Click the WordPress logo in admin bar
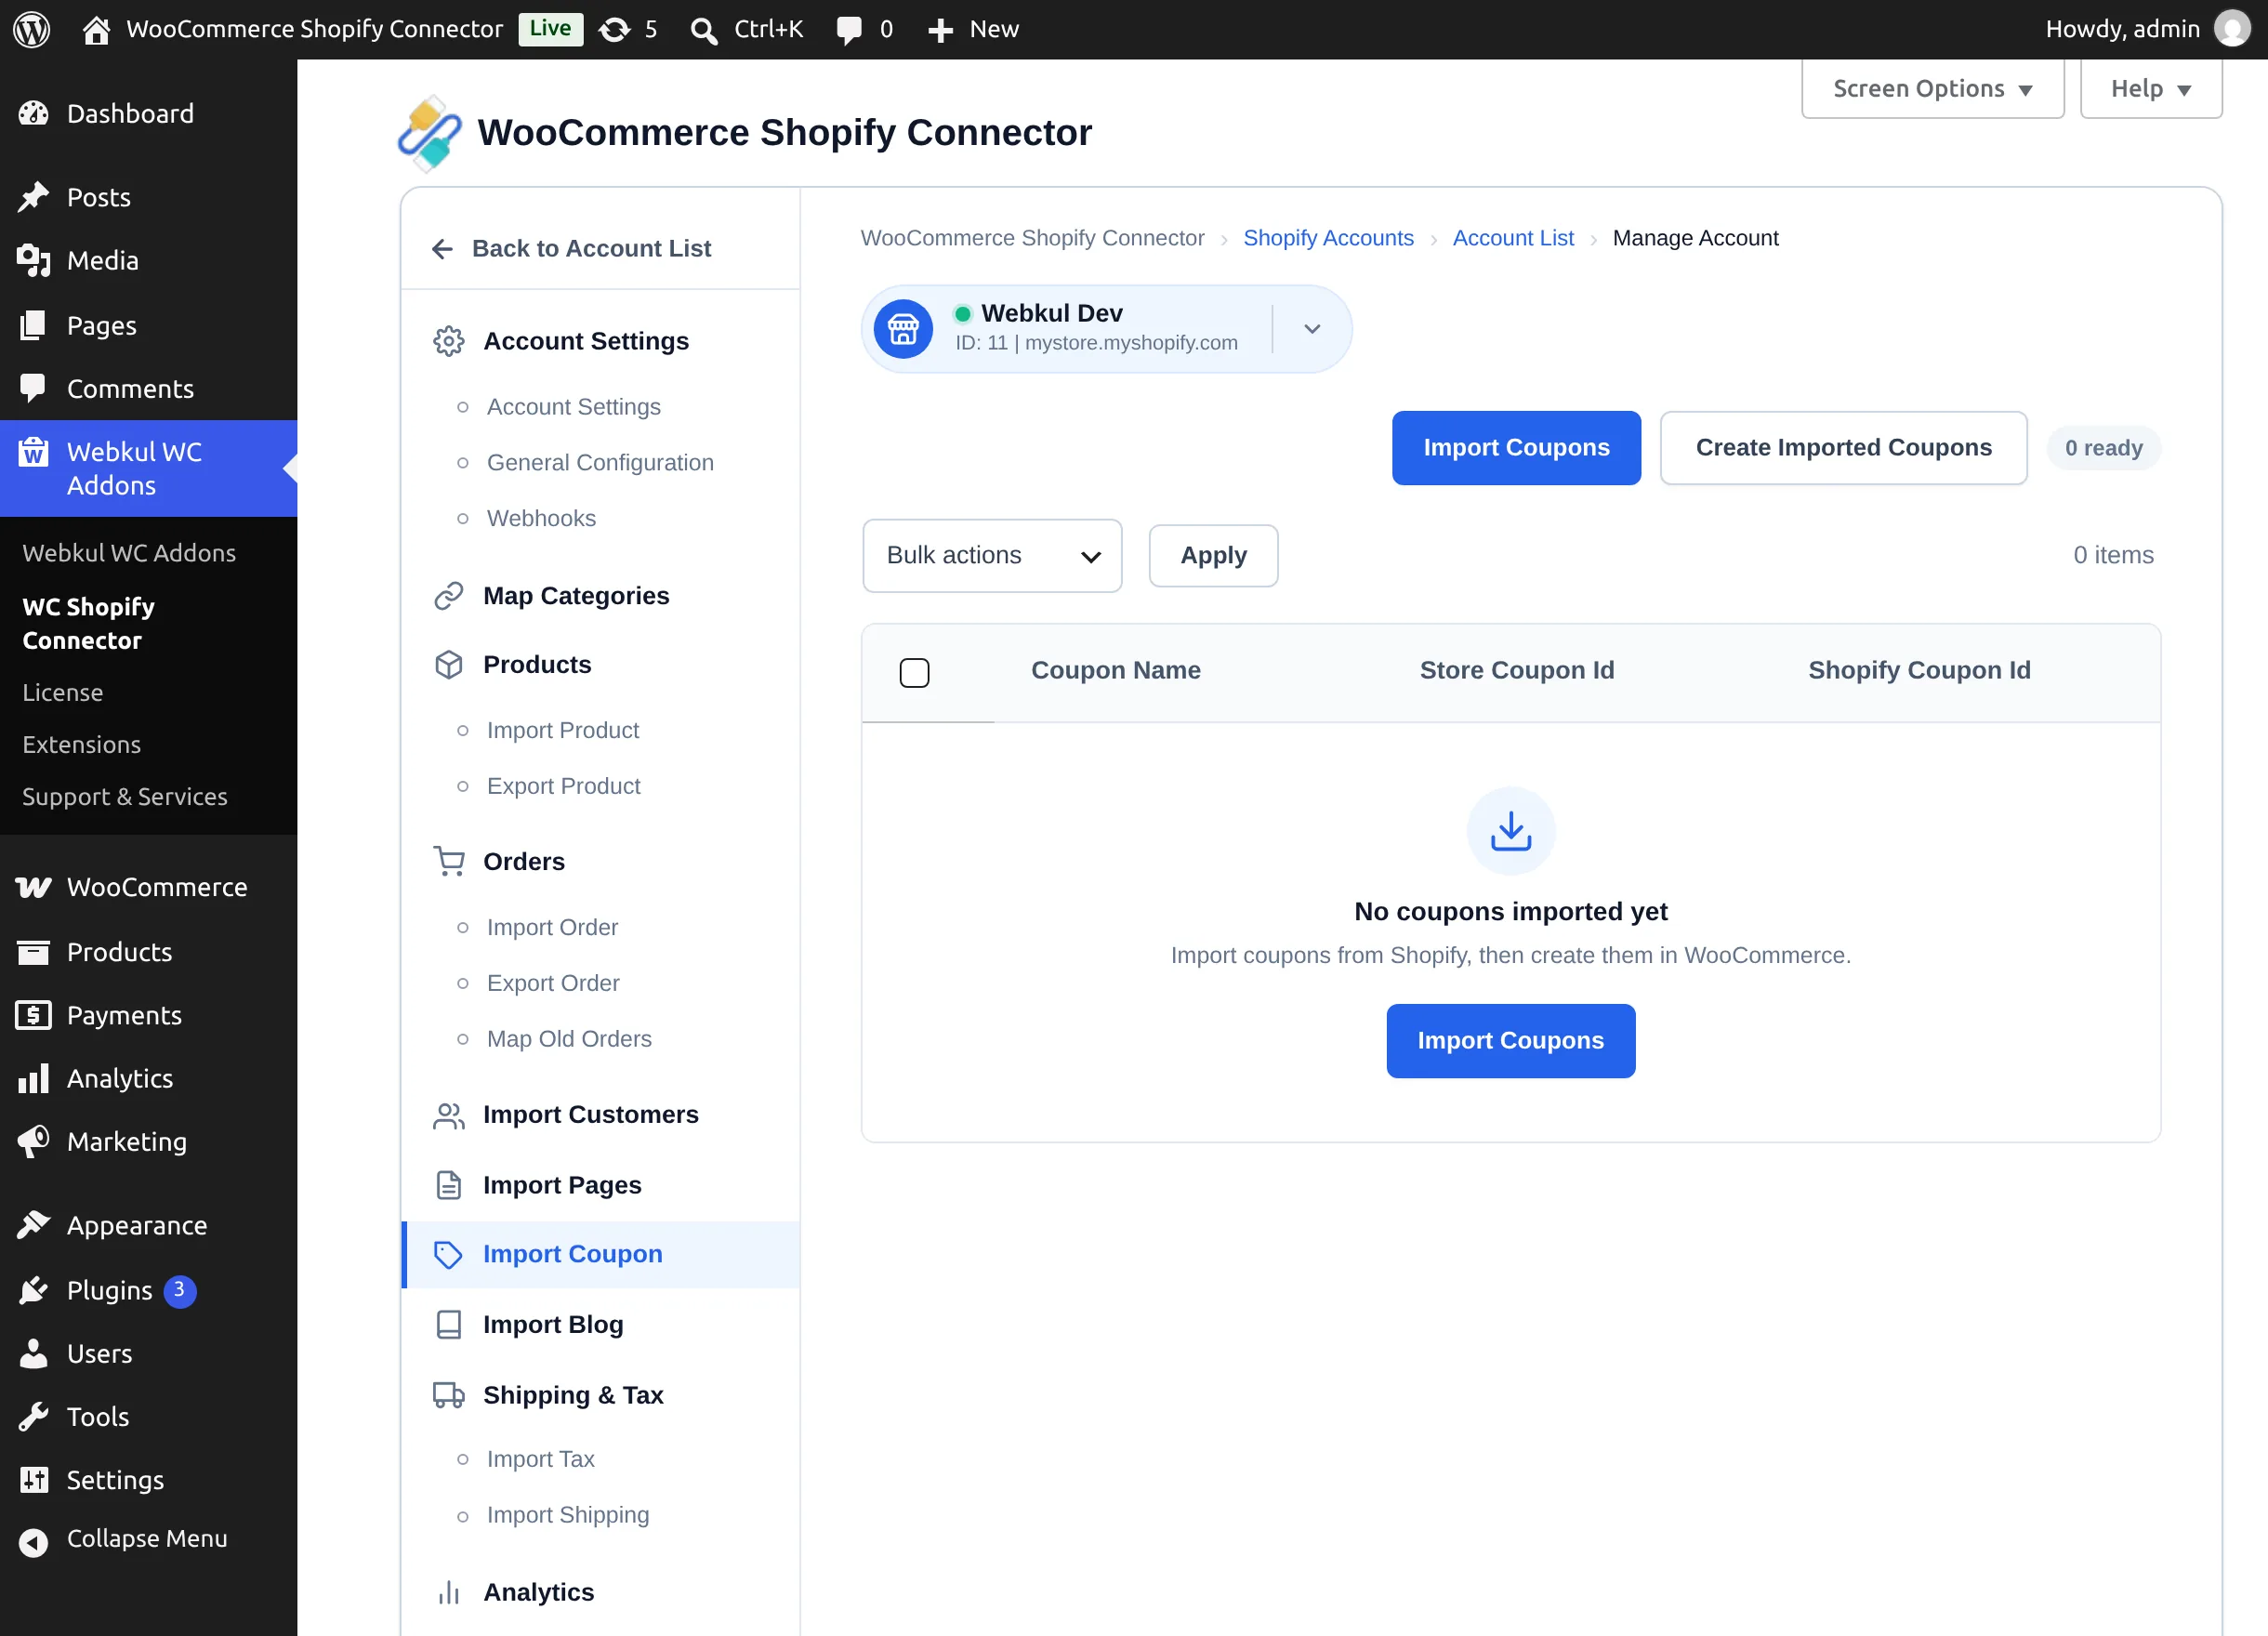This screenshot has width=2268, height=1636. point(31,29)
